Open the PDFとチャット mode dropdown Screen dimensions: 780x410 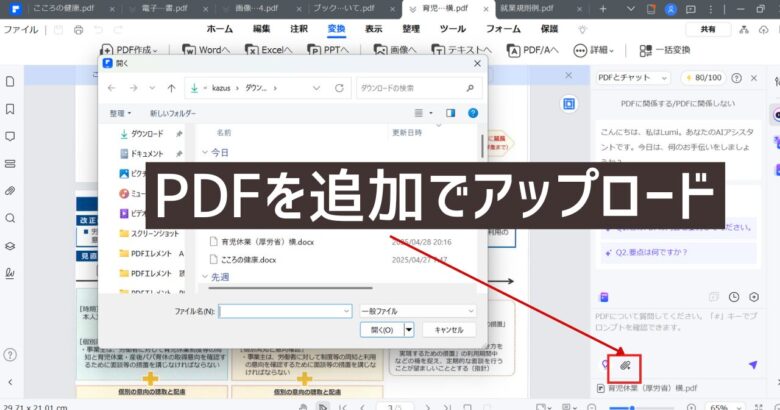tap(632, 78)
